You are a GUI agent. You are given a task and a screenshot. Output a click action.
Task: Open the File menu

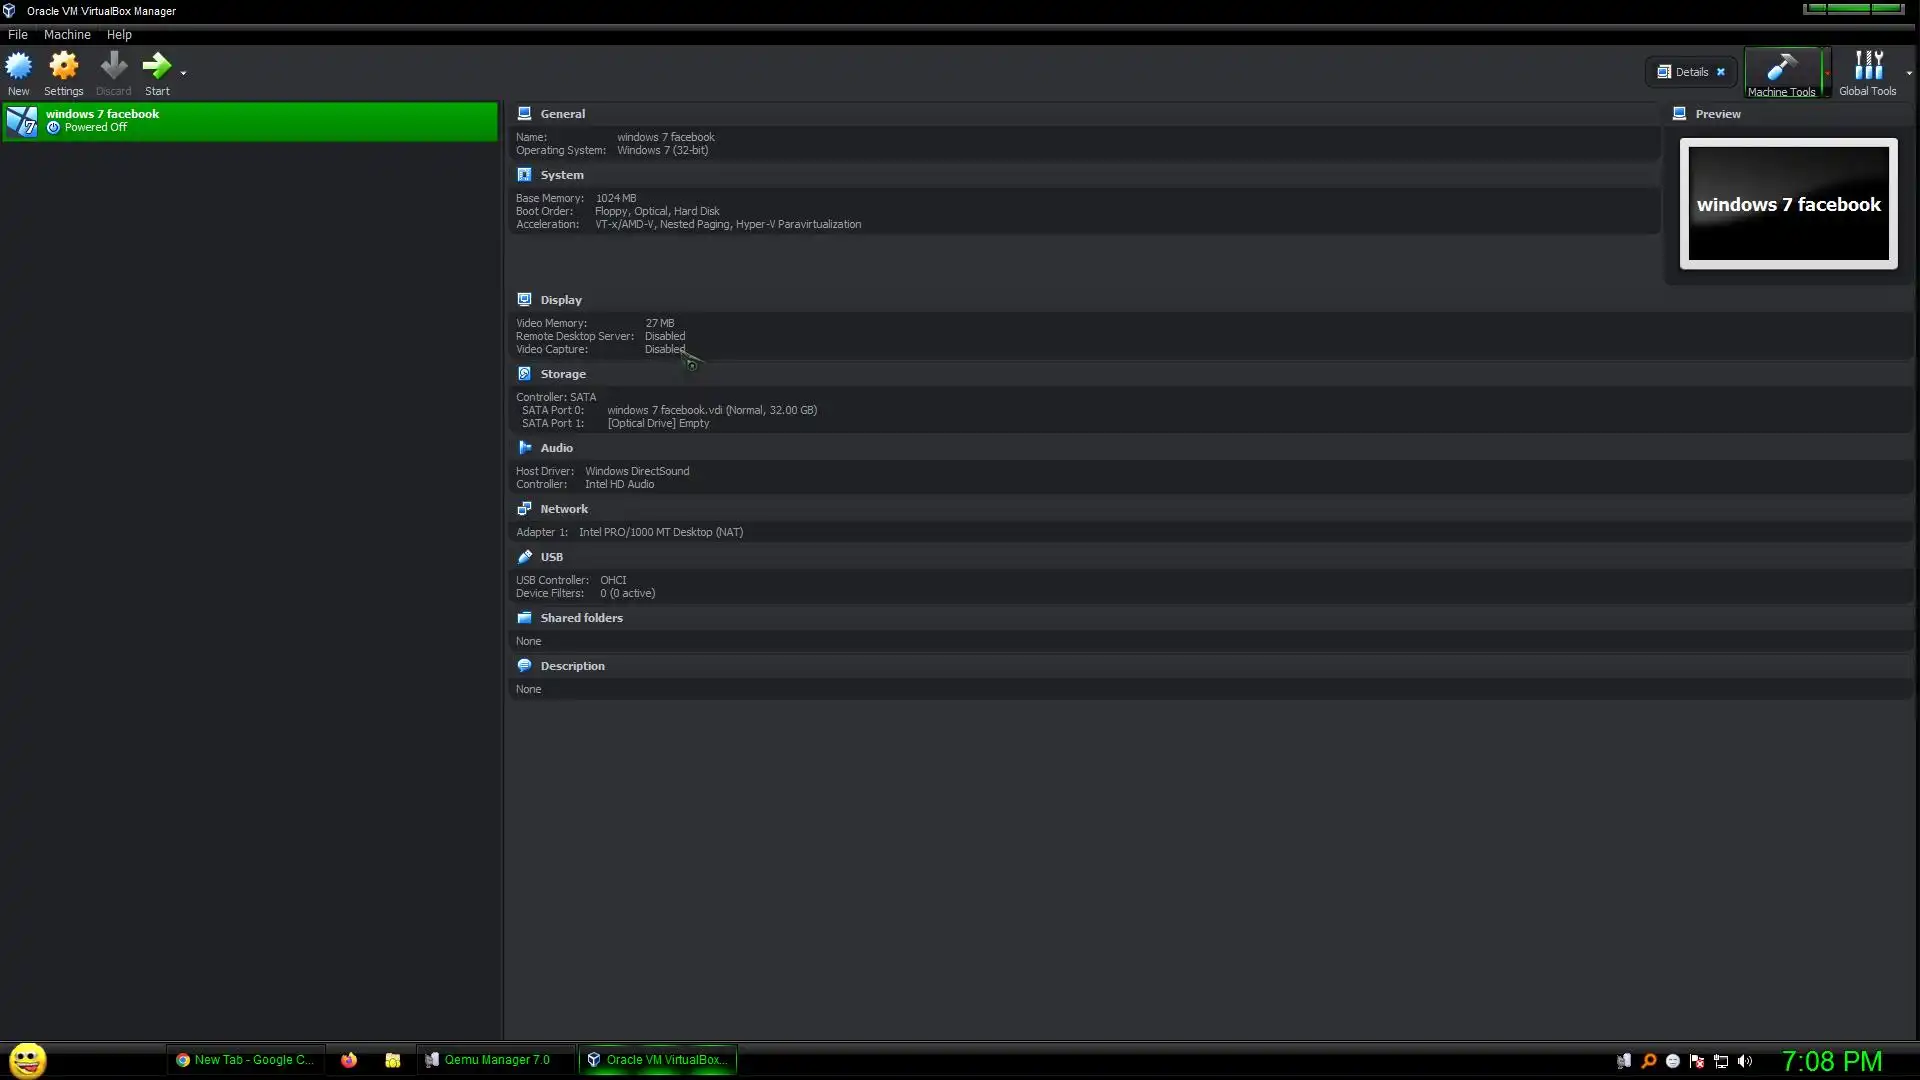coord(18,34)
